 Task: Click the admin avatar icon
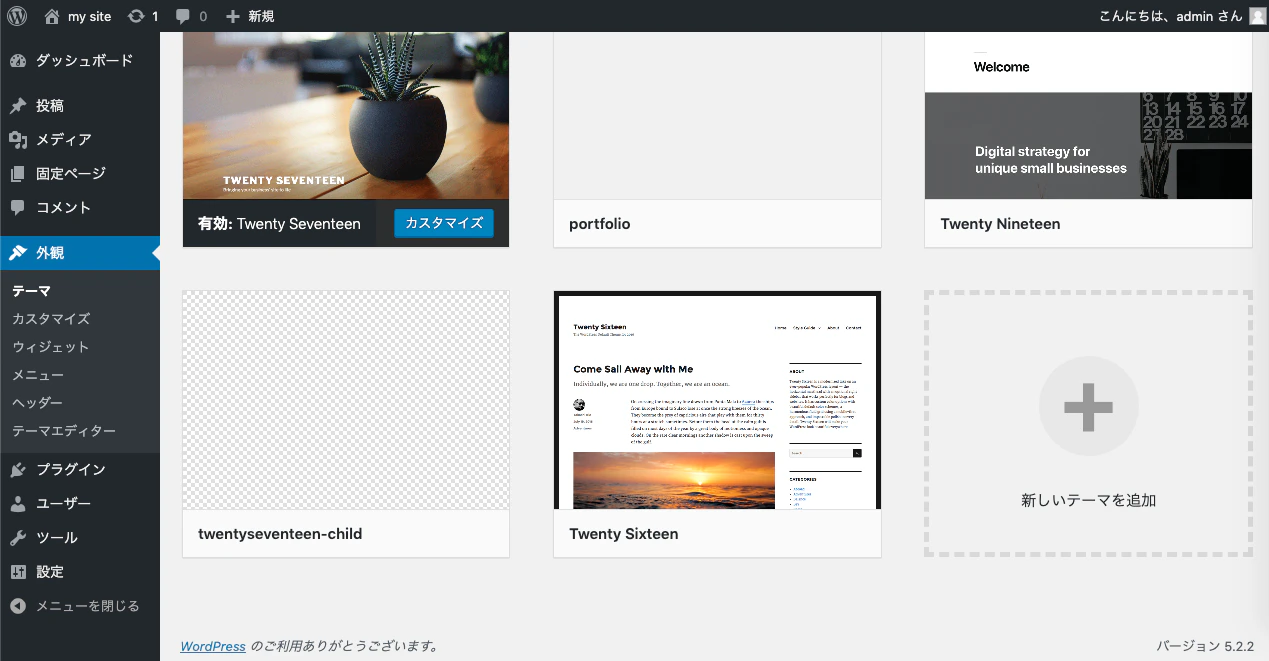click(1257, 16)
